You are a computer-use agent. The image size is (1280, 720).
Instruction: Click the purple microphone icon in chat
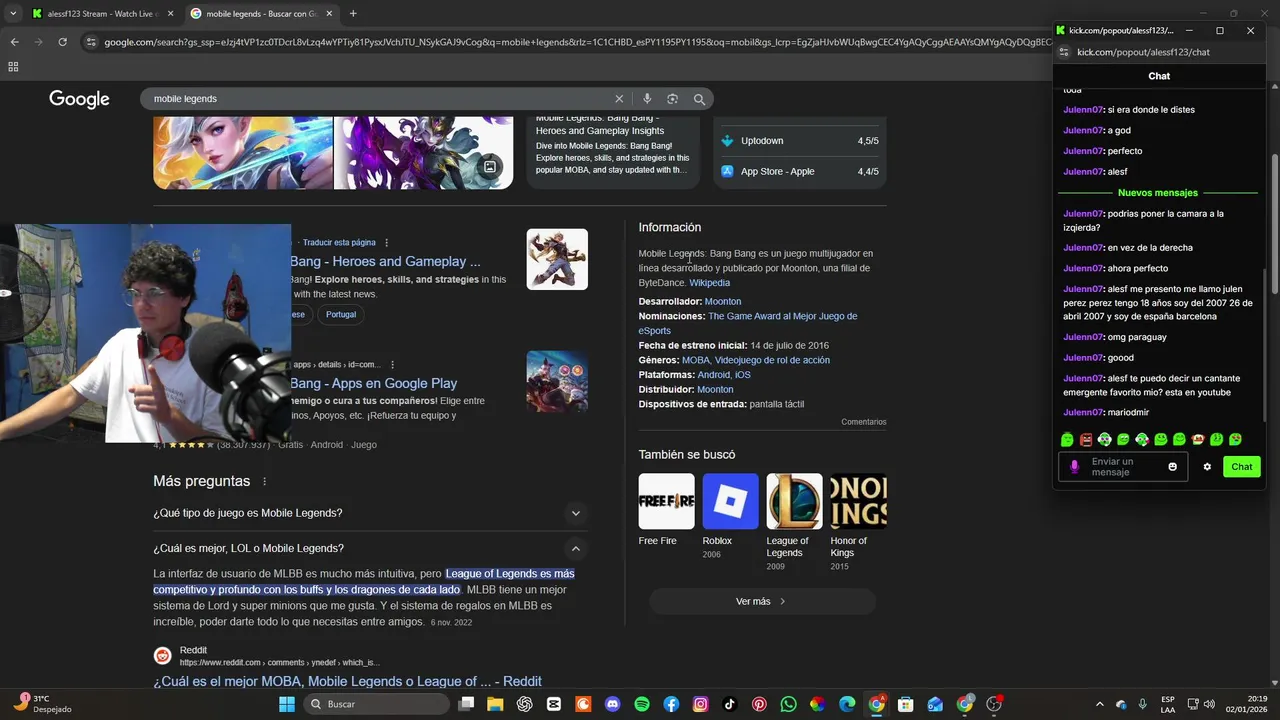[x=1075, y=467]
